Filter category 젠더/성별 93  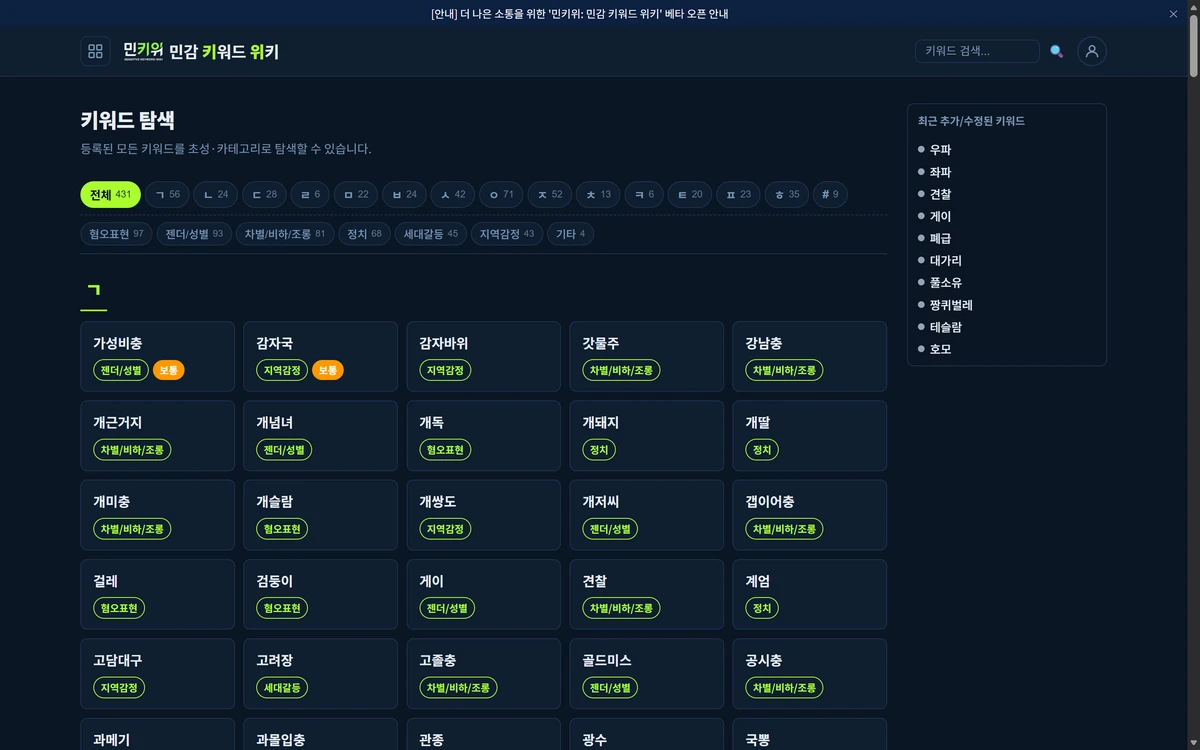pyautogui.click(x=194, y=234)
